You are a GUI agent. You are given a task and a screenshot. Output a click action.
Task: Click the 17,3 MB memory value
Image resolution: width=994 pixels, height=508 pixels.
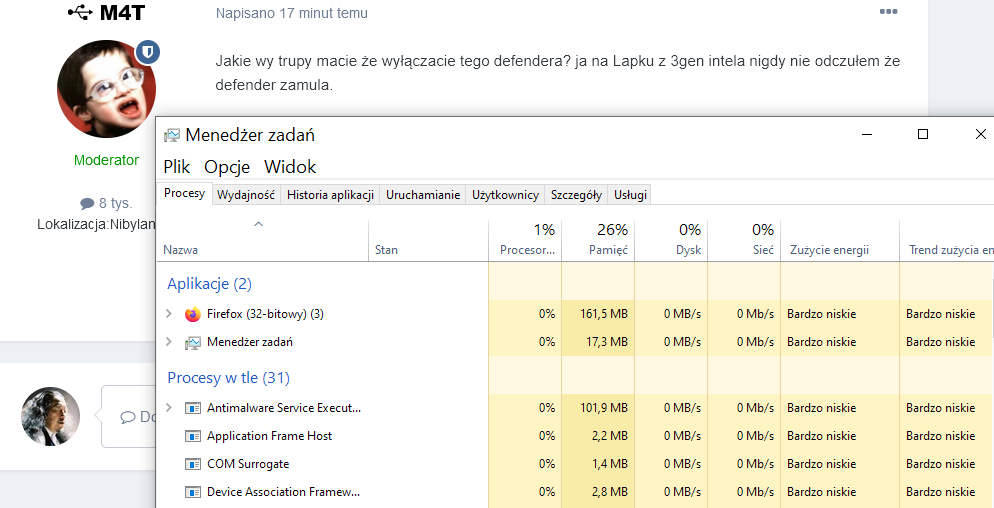[609, 342]
